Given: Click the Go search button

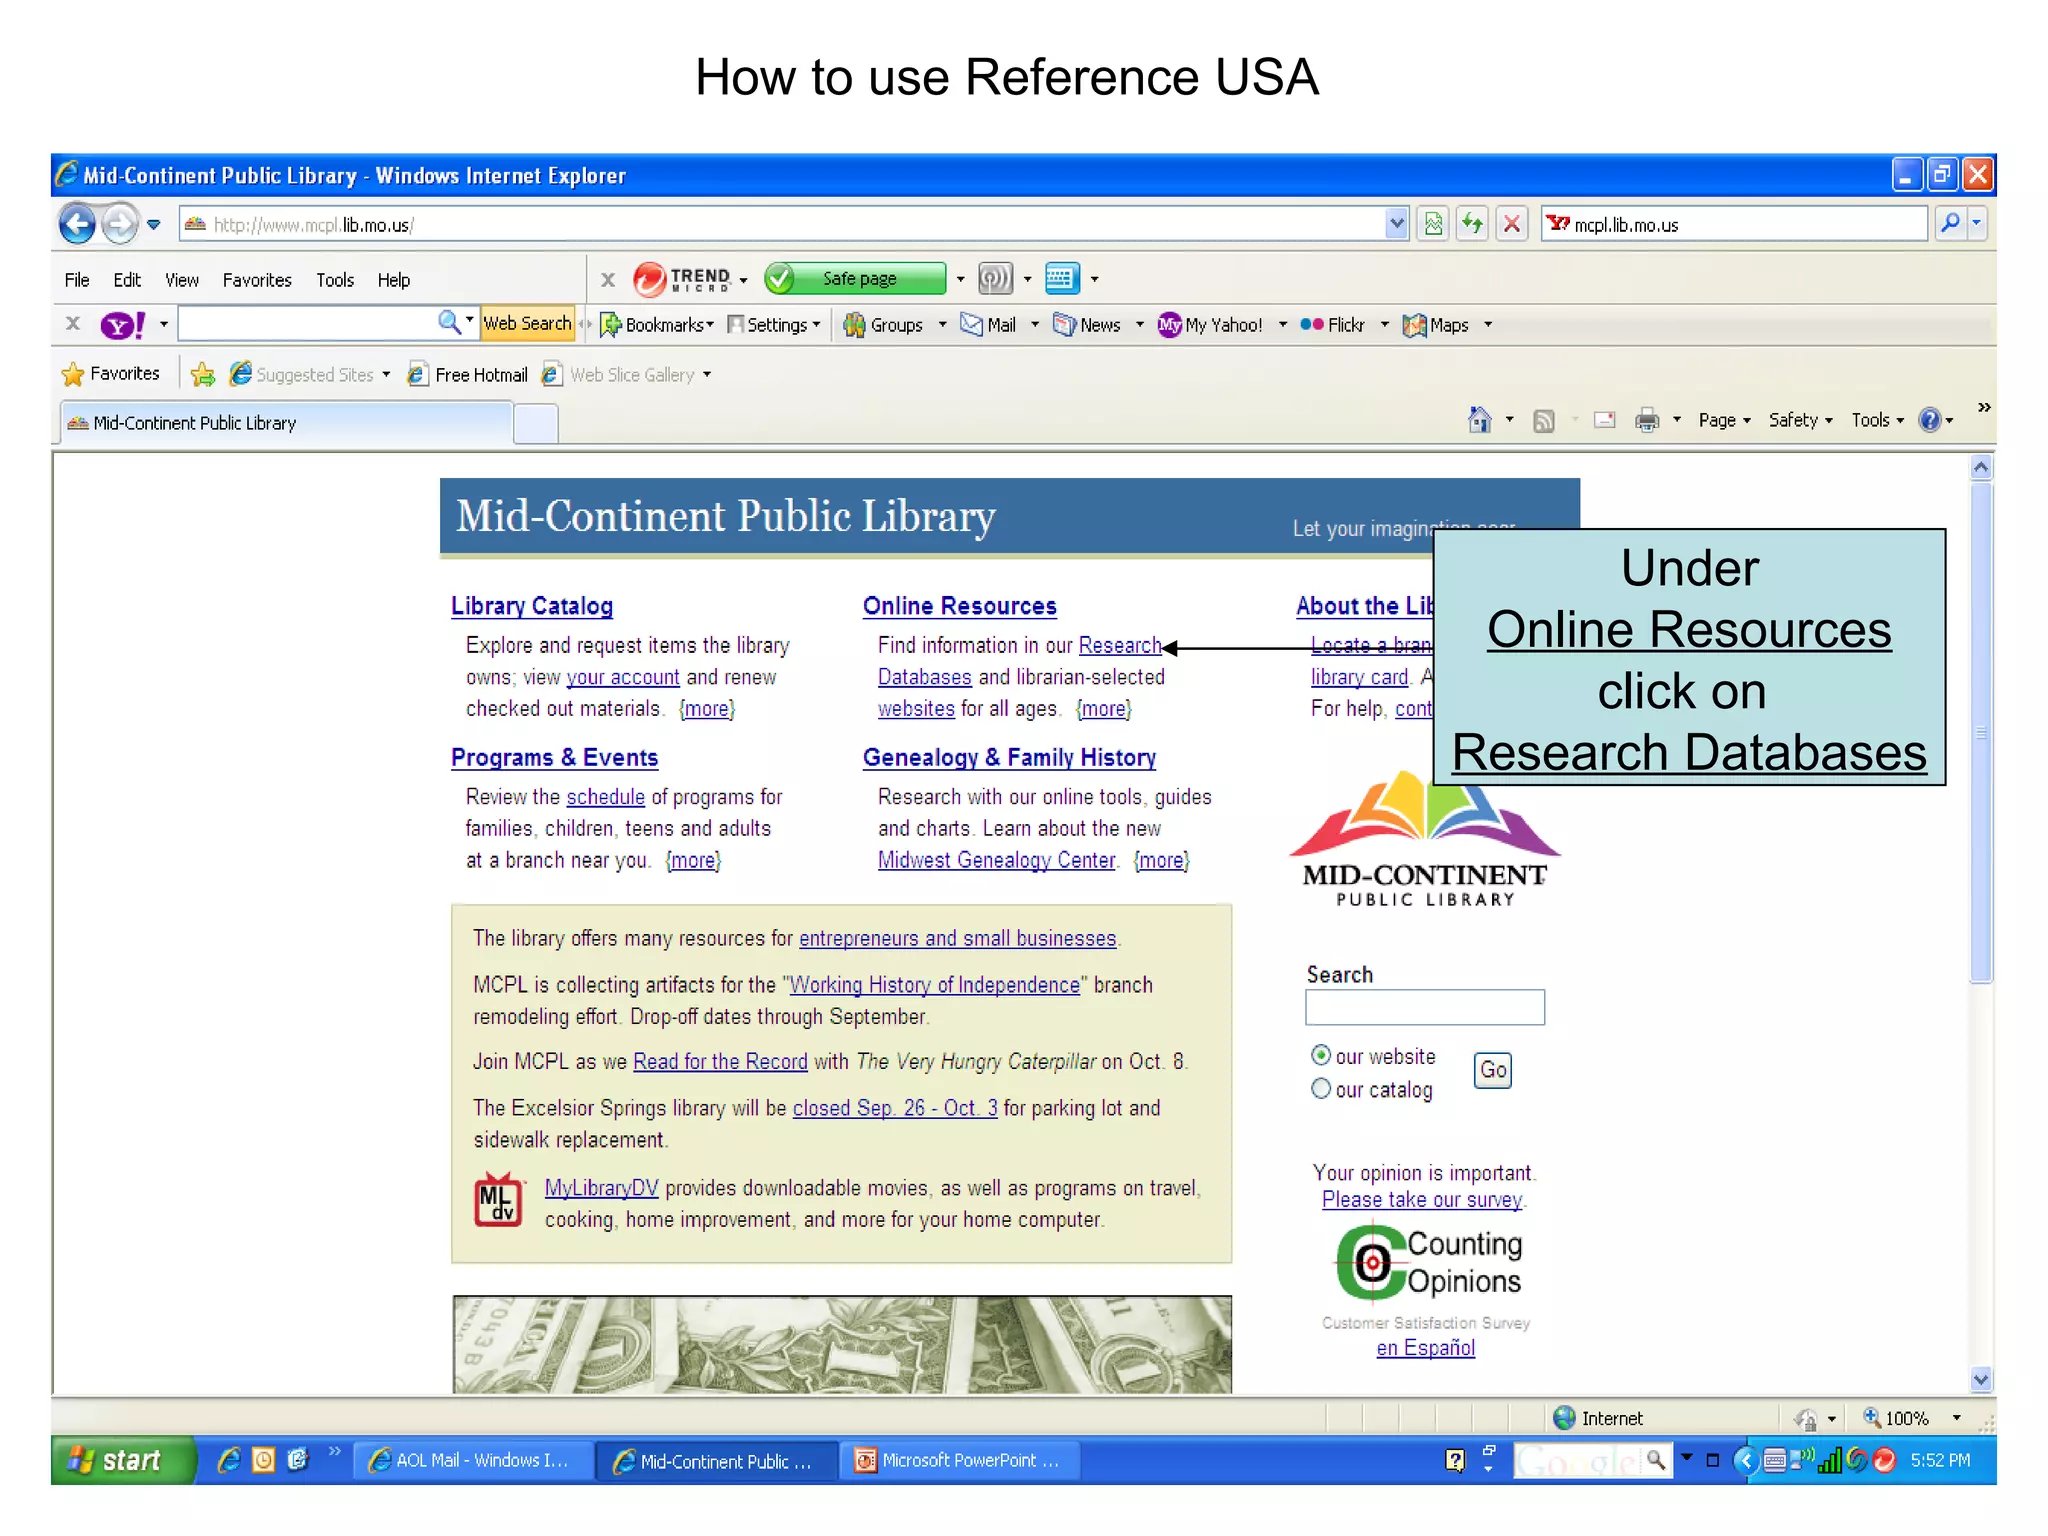Looking at the screenshot, I should pos(1493,1070).
